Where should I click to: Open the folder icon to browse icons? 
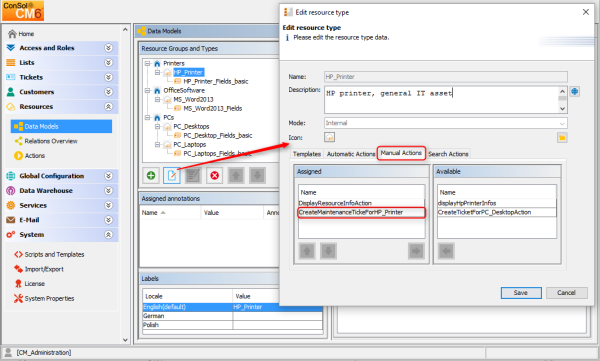tap(562, 137)
